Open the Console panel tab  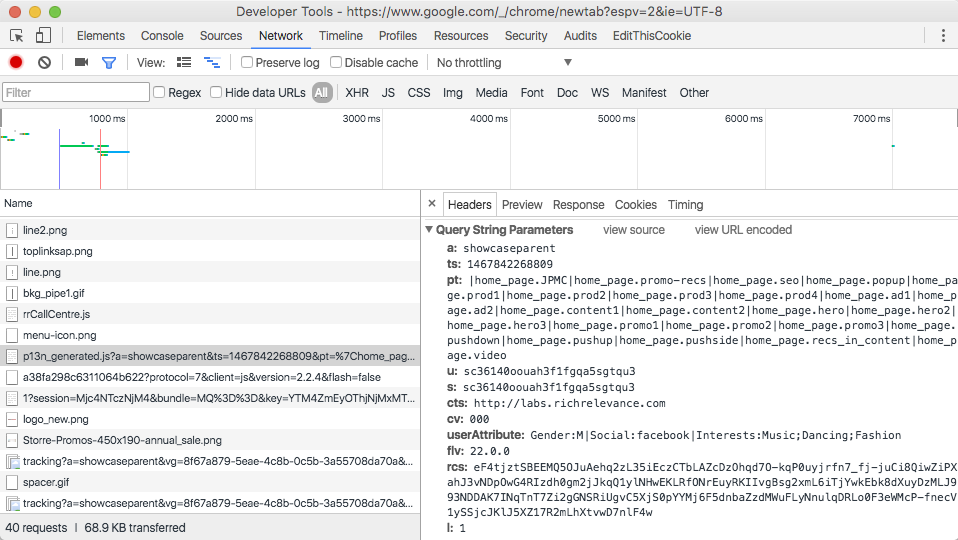[x=162, y=36]
